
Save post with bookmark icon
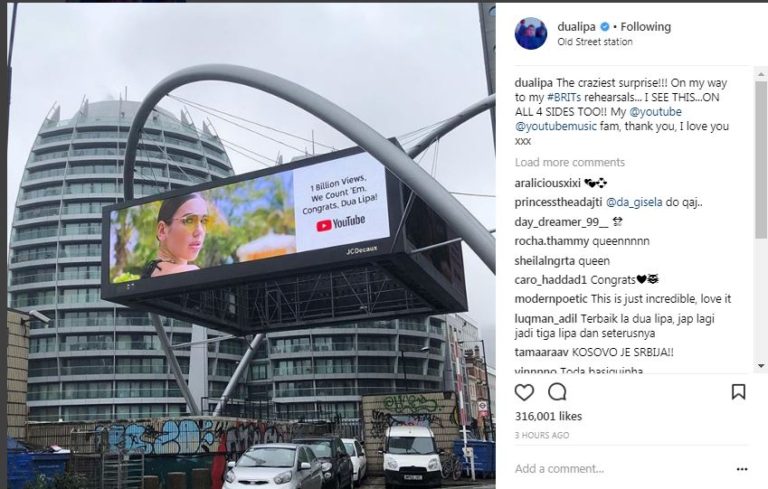point(738,392)
